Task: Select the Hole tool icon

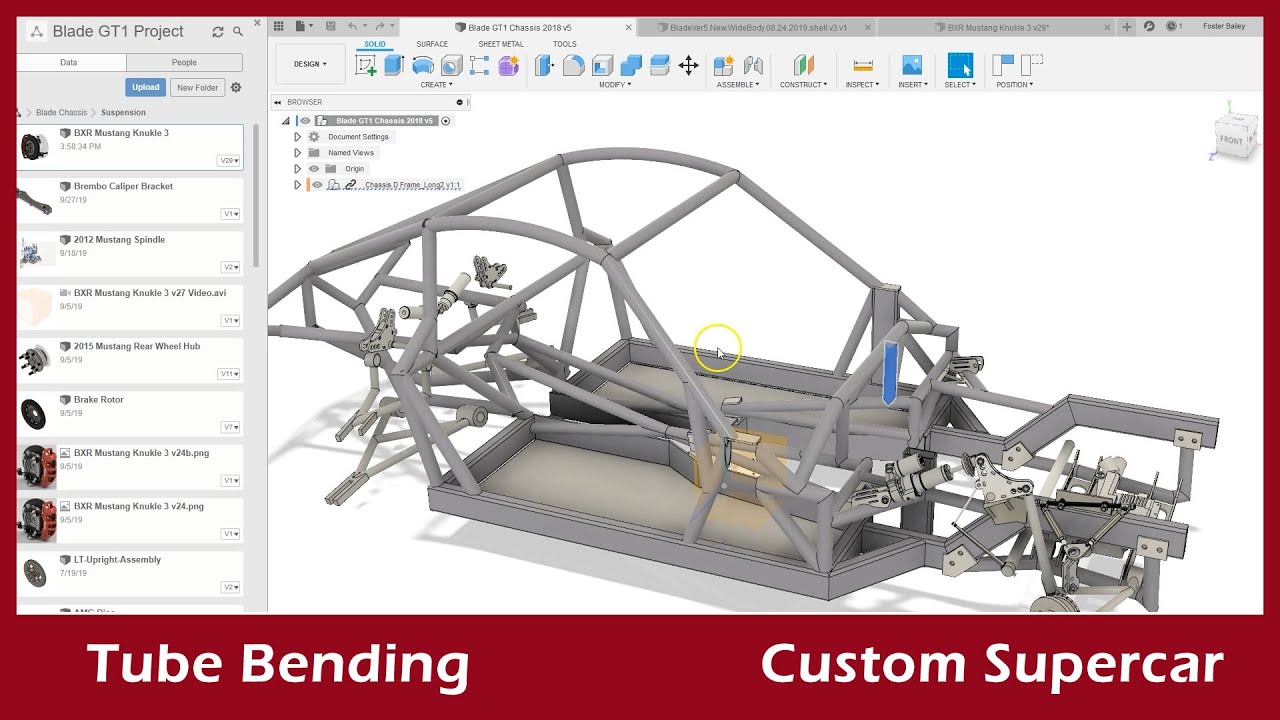Action: pos(451,66)
